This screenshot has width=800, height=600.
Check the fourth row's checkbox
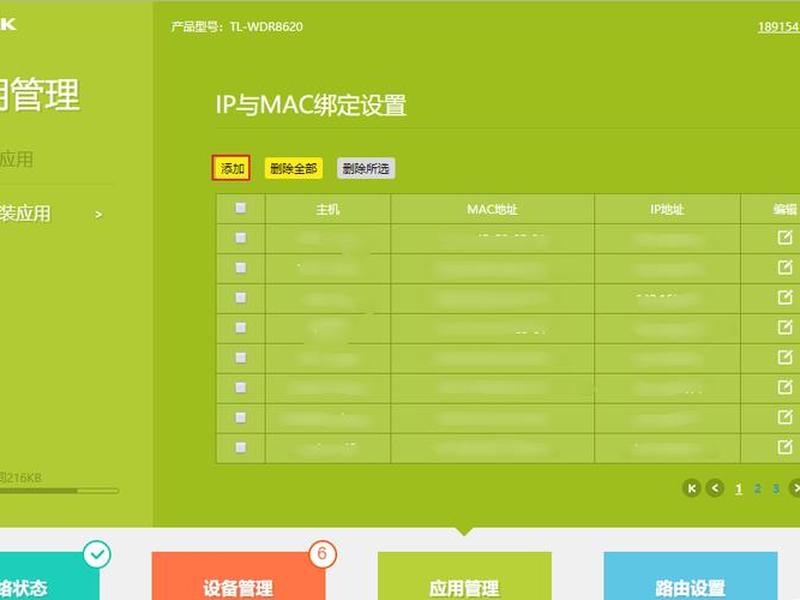(240, 328)
